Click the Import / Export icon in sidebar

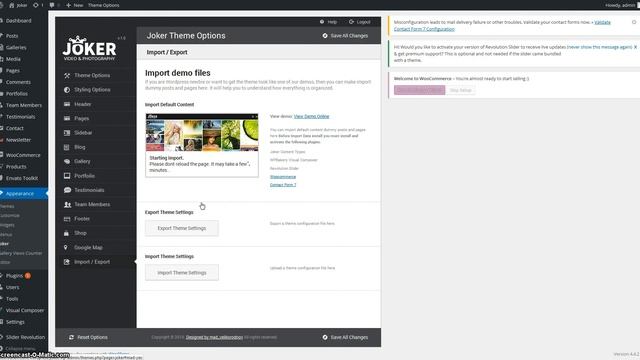(67, 262)
